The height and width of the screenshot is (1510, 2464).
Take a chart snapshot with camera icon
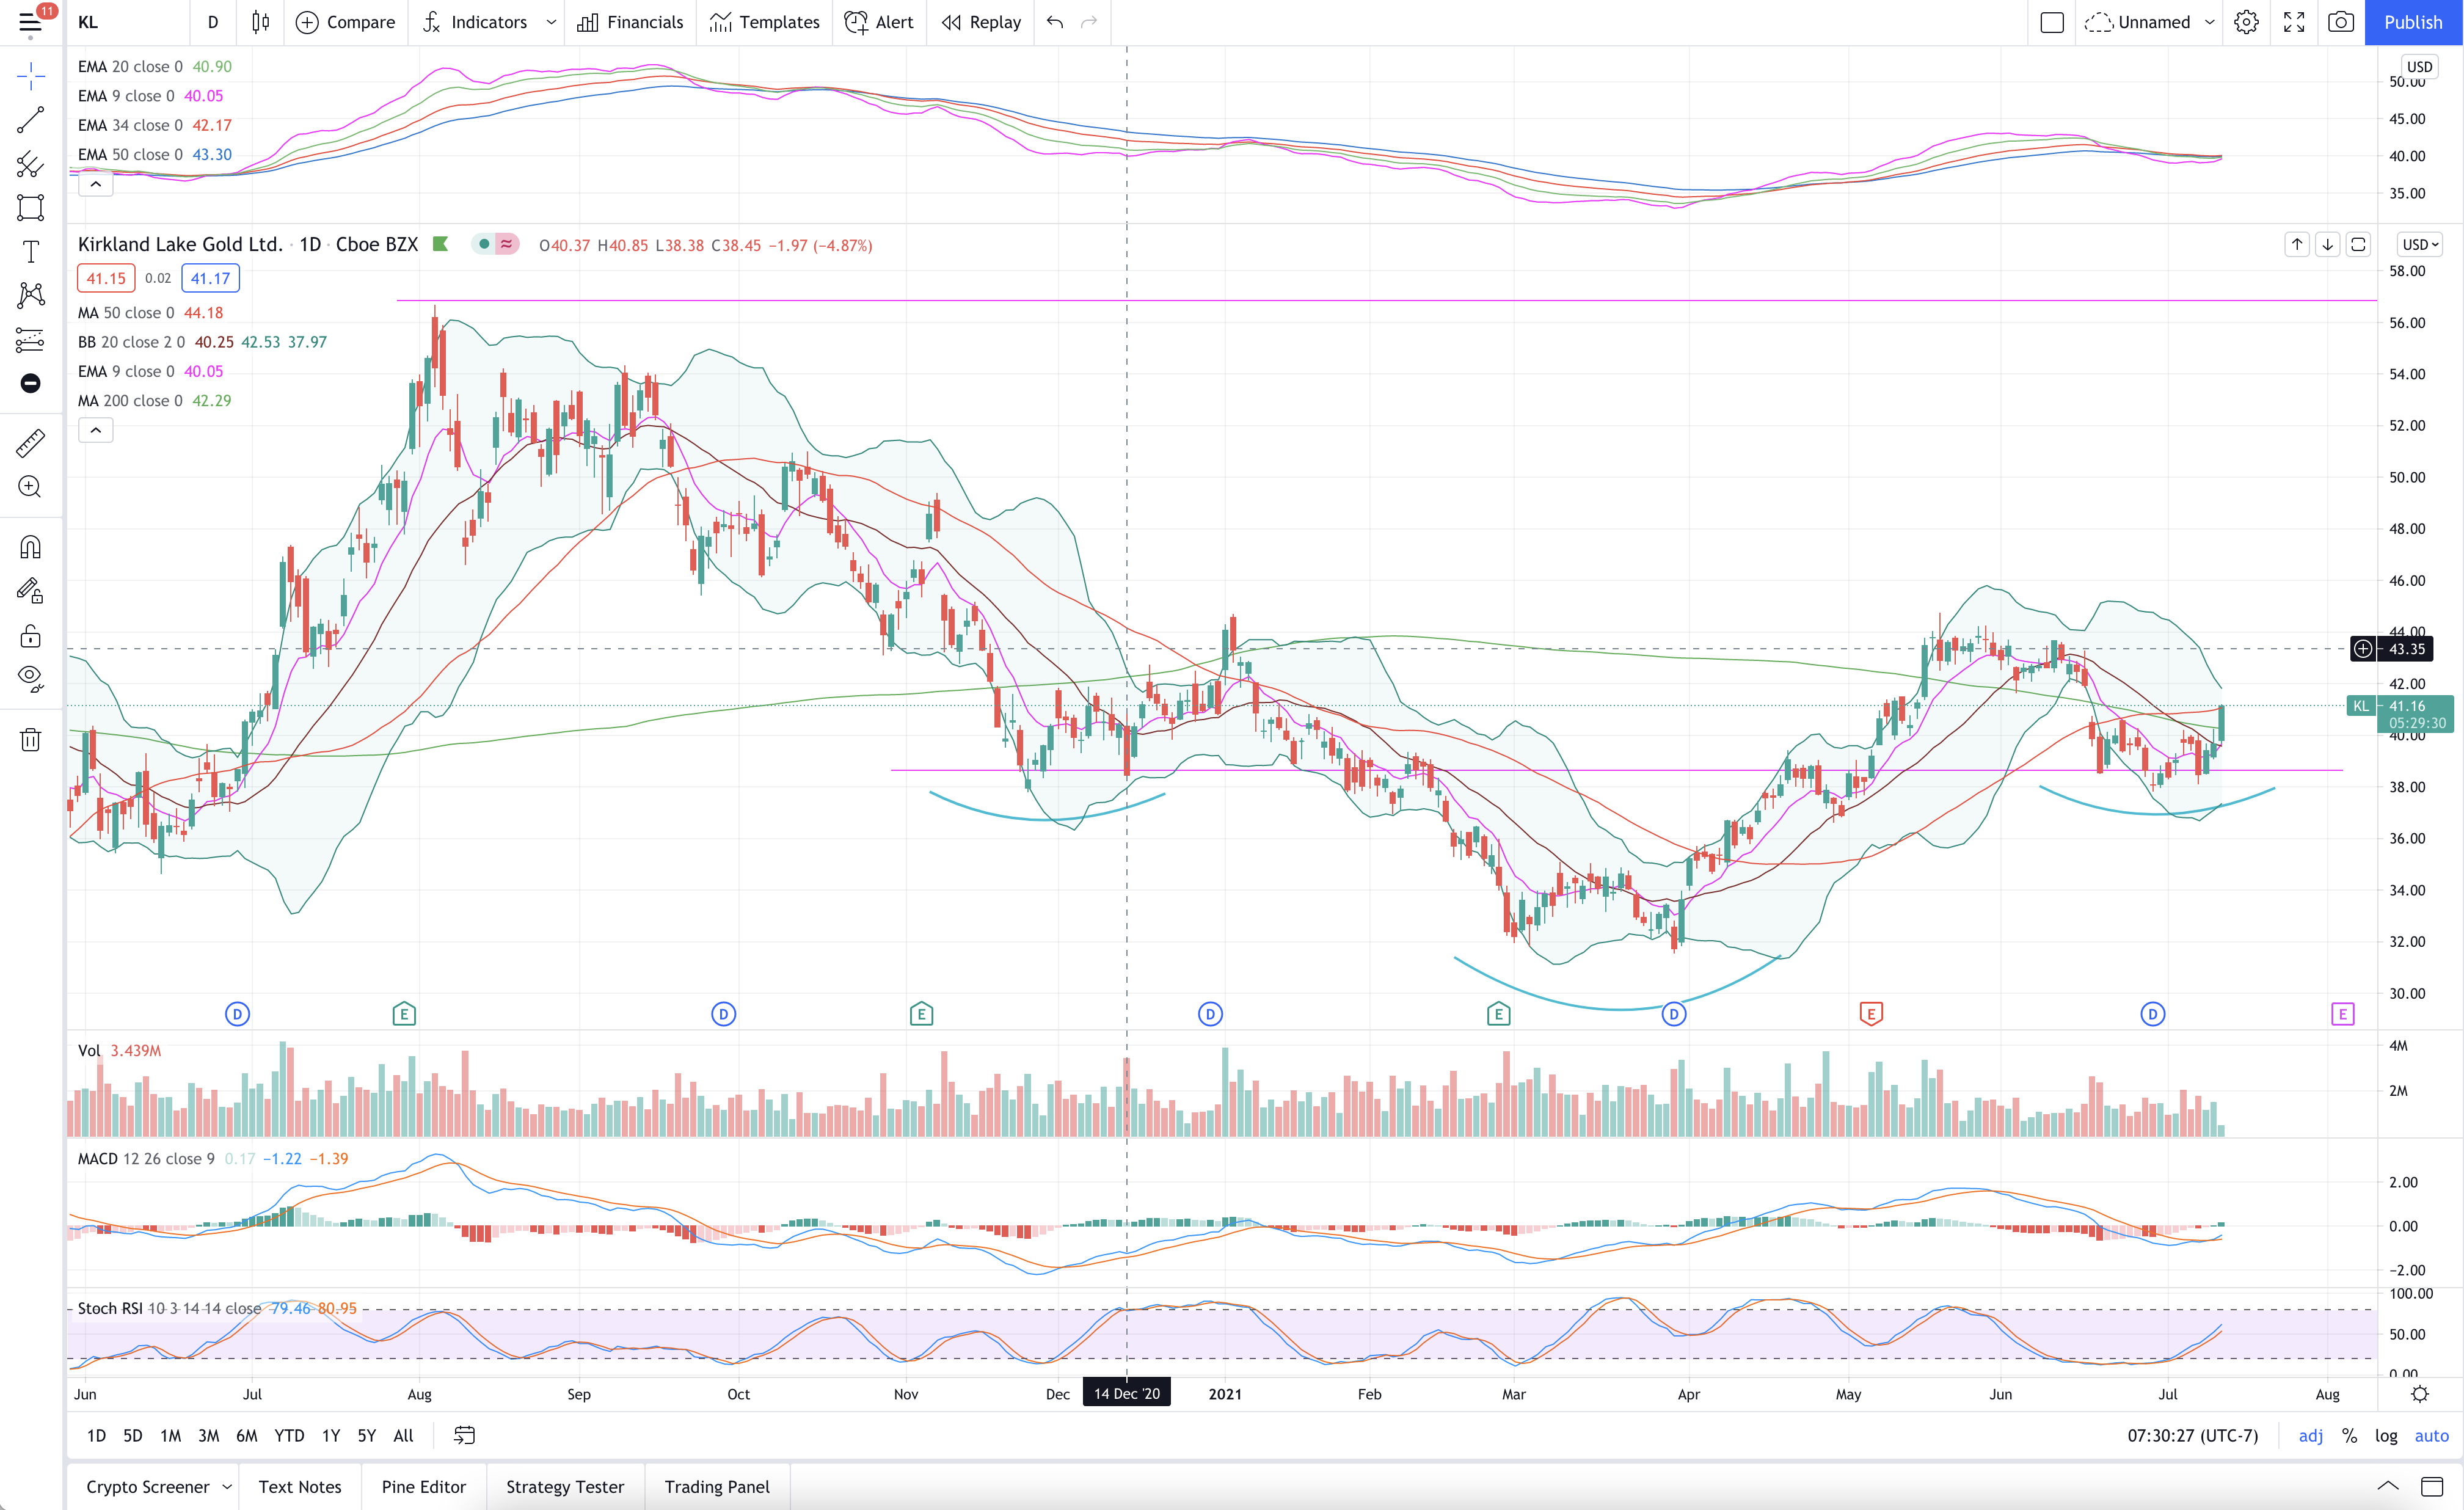2340,22
